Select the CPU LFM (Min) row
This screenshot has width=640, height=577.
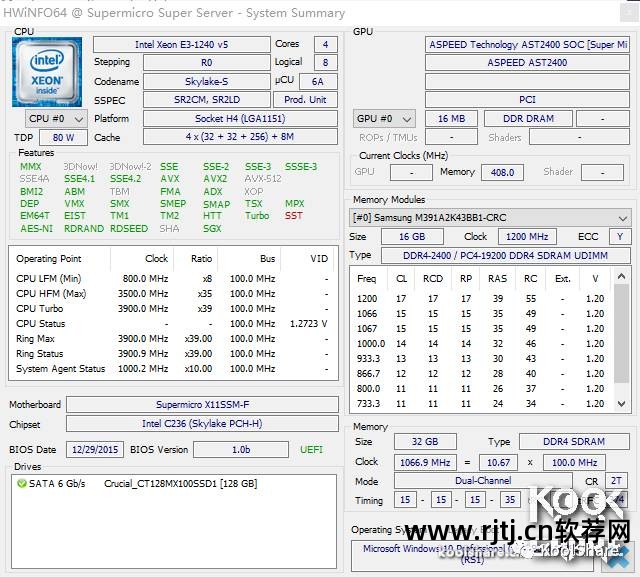click(x=172, y=279)
